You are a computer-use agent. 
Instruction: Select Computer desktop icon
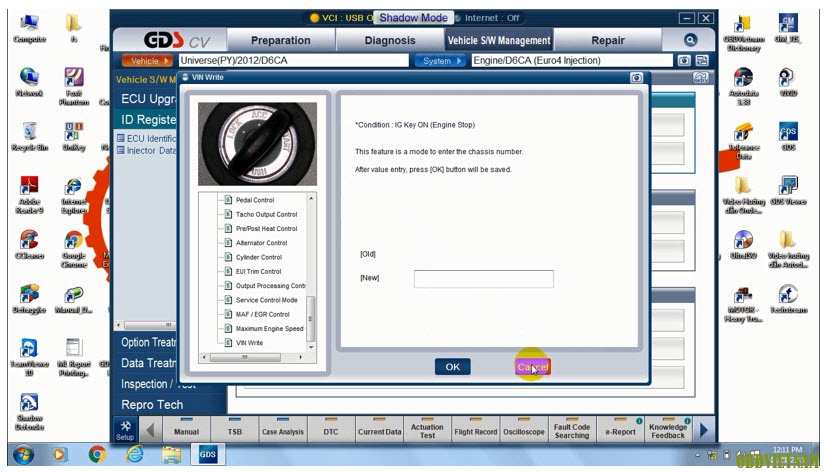click(30, 28)
